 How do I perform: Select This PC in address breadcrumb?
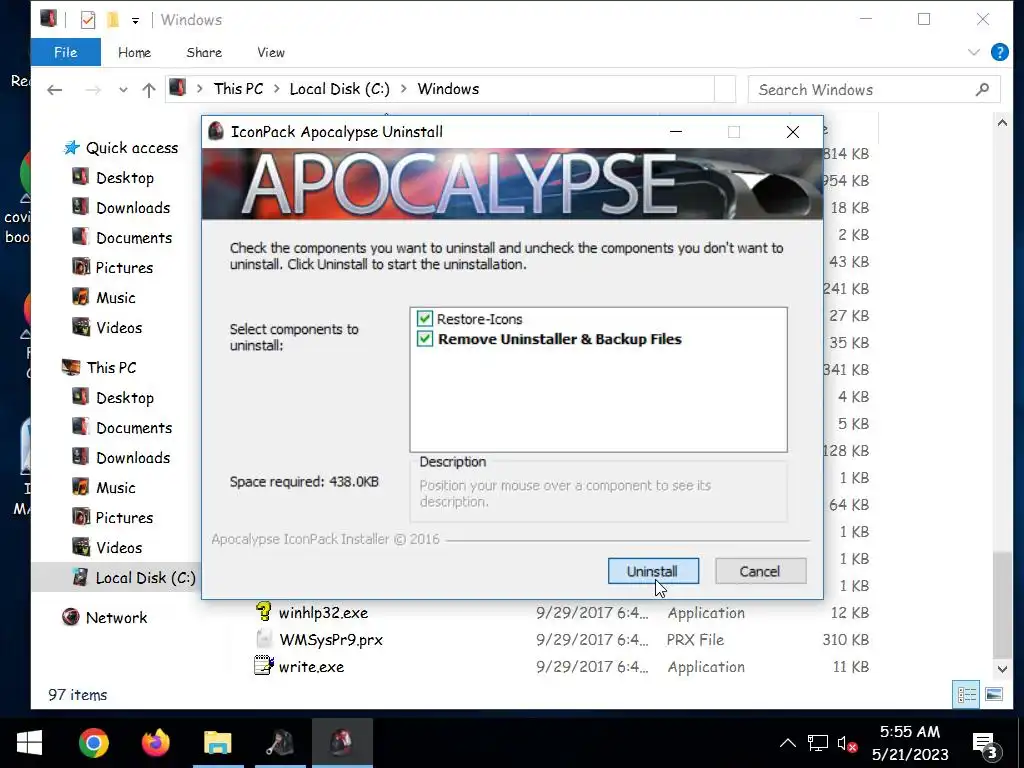tap(238, 89)
